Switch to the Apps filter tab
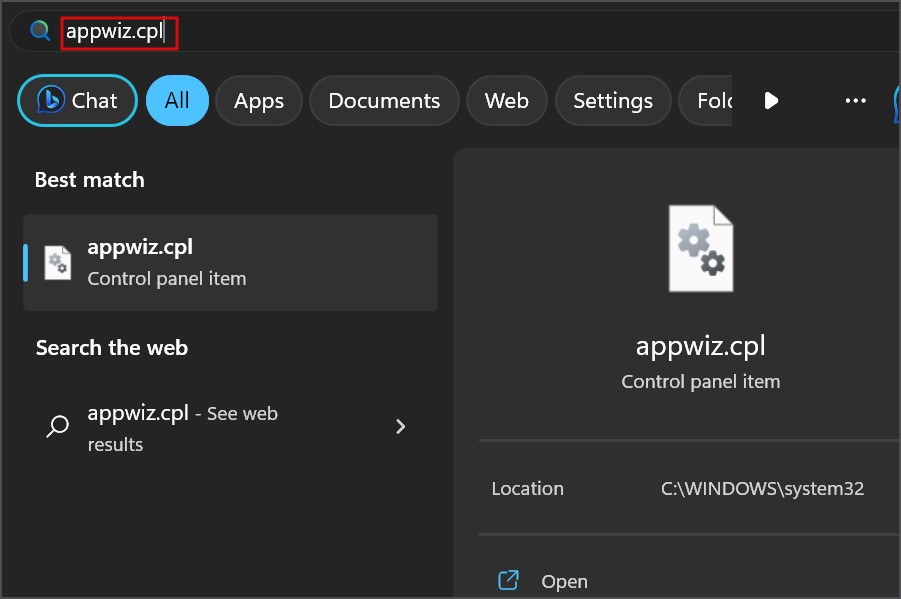Screen dimensions: 901x599 pos(259,101)
